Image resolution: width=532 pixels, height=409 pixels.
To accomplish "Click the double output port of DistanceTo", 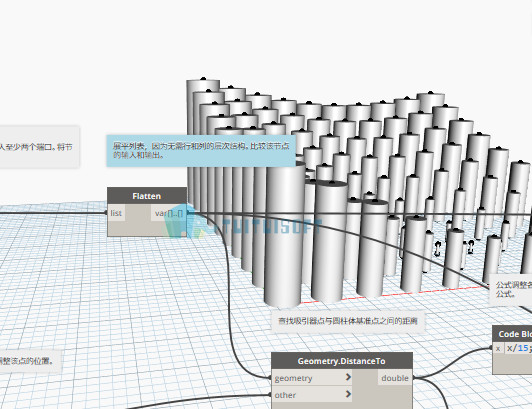I will (395, 378).
